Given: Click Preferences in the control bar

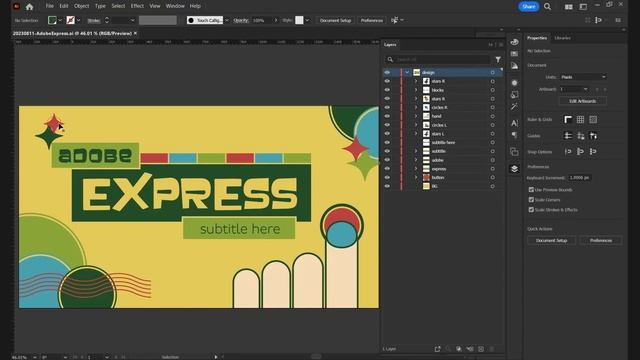Looking at the screenshot, I should (x=371, y=20).
